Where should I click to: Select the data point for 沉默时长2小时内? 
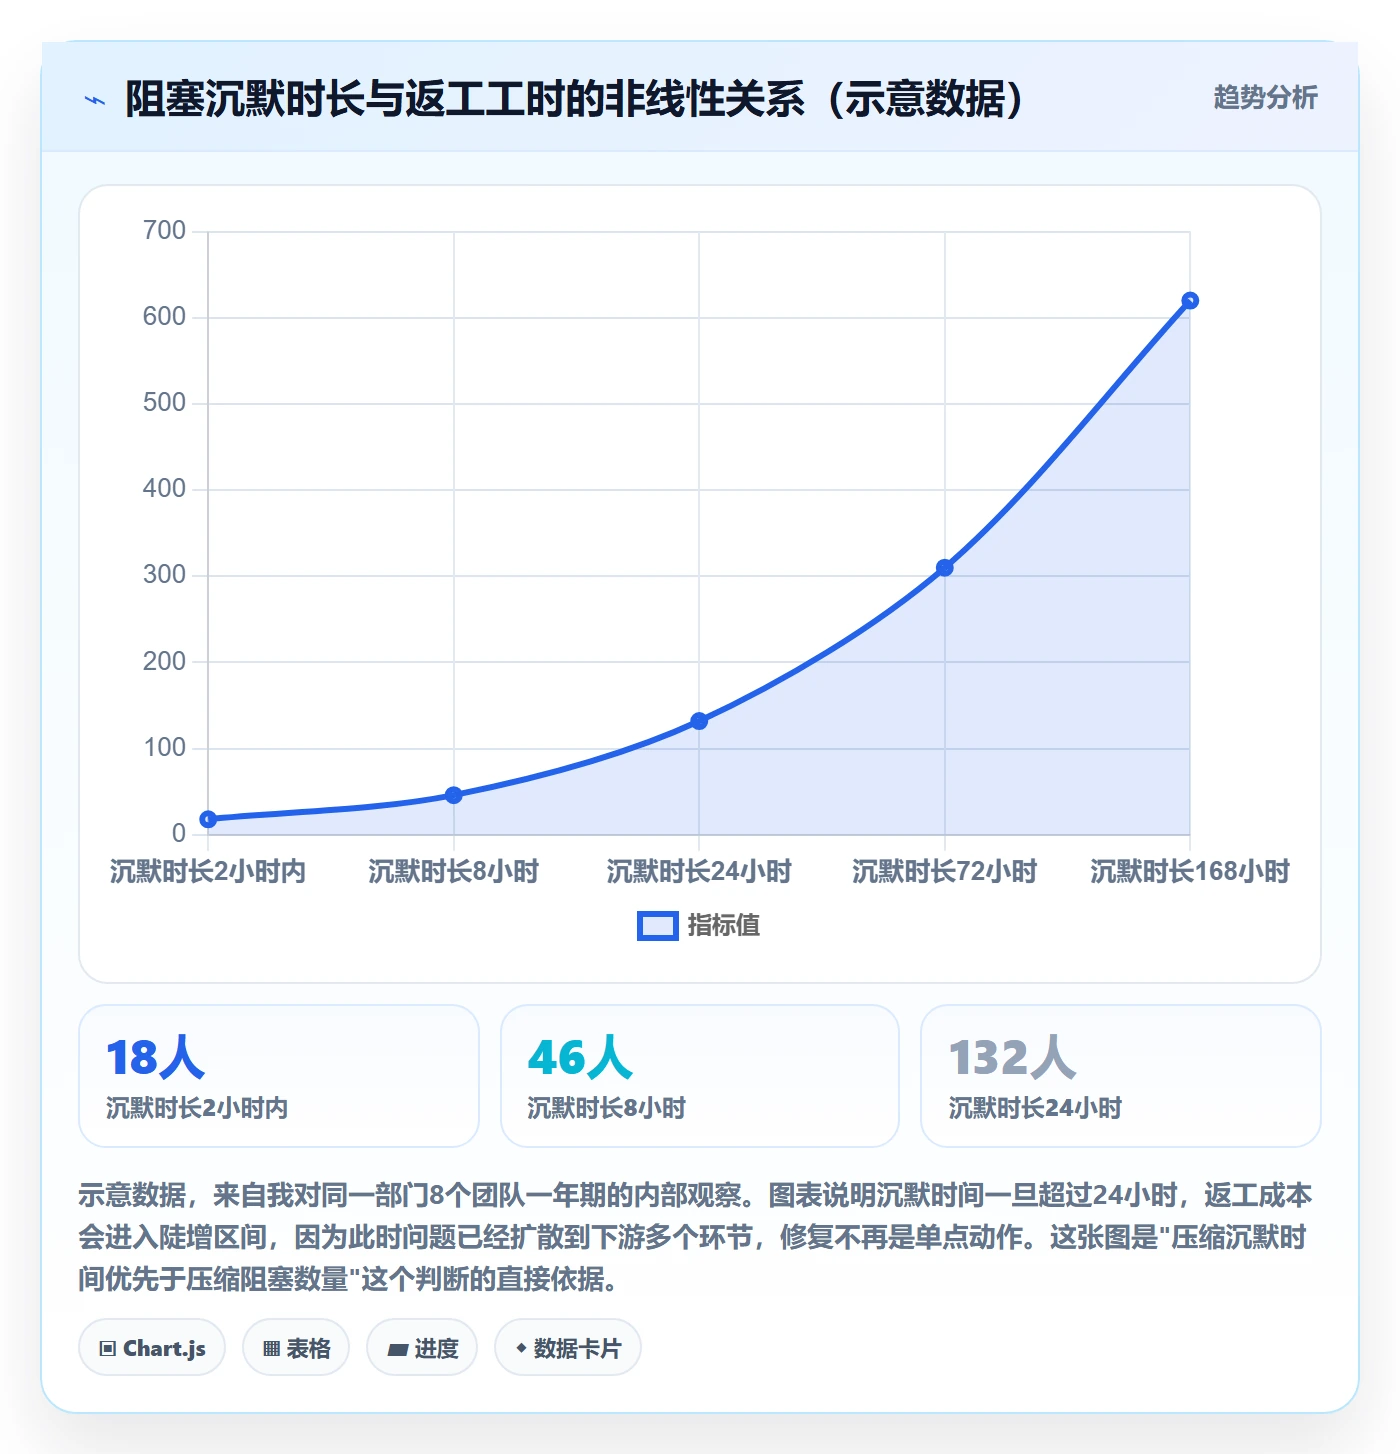pos(208,820)
